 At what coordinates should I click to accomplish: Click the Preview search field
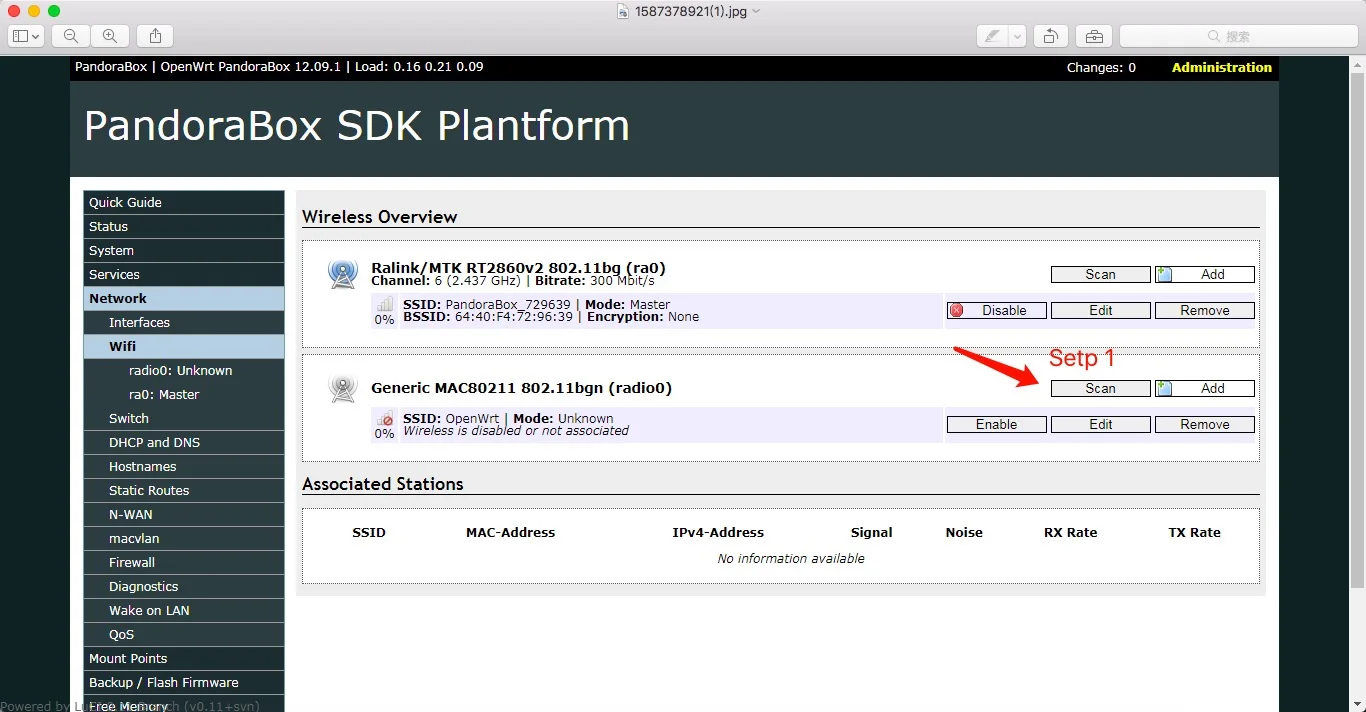coord(1237,36)
